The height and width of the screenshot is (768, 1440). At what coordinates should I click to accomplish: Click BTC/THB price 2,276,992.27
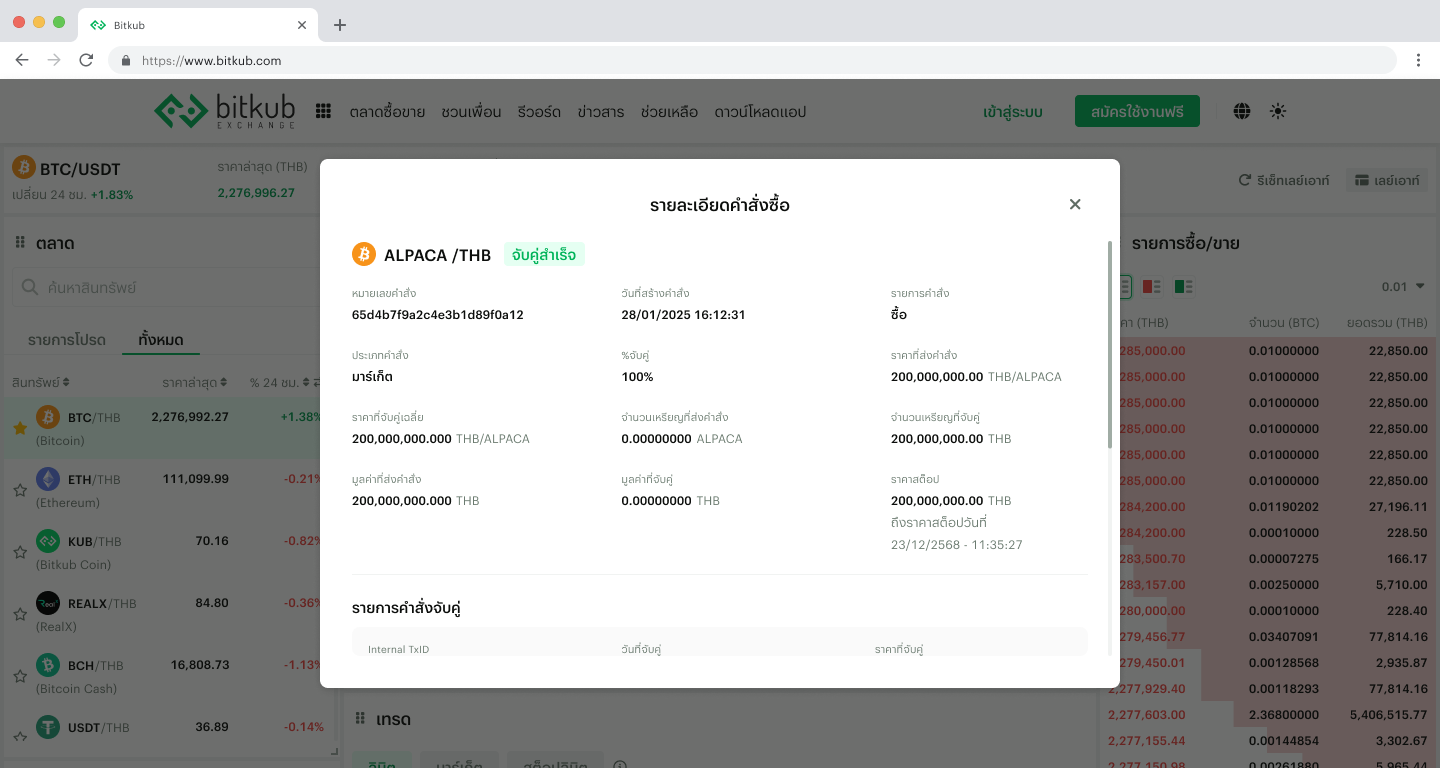pyautogui.click(x=190, y=417)
